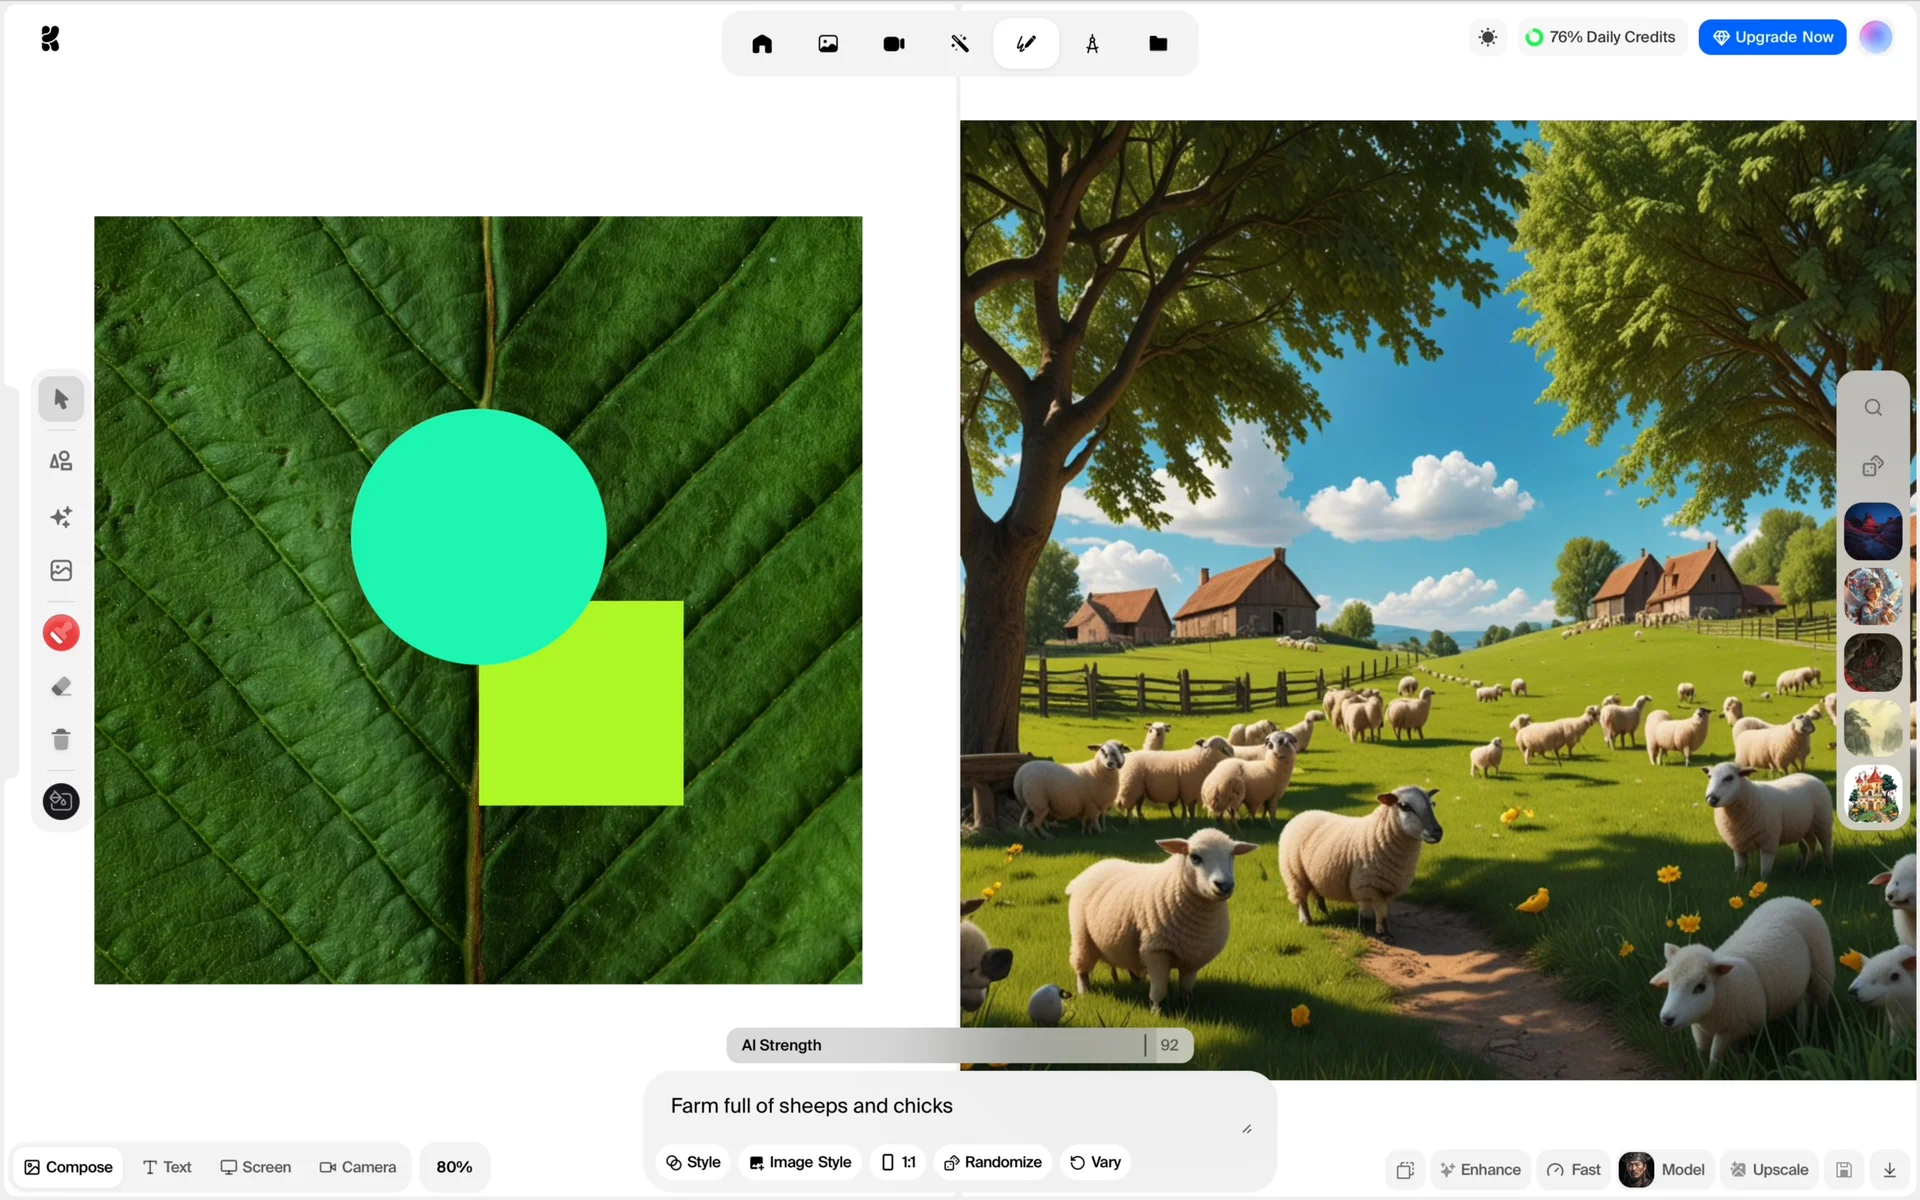Click the red brush color swatch
The width and height of the screenshot is (1920, 1200).
pyautogui.click(x=61, y=633)
